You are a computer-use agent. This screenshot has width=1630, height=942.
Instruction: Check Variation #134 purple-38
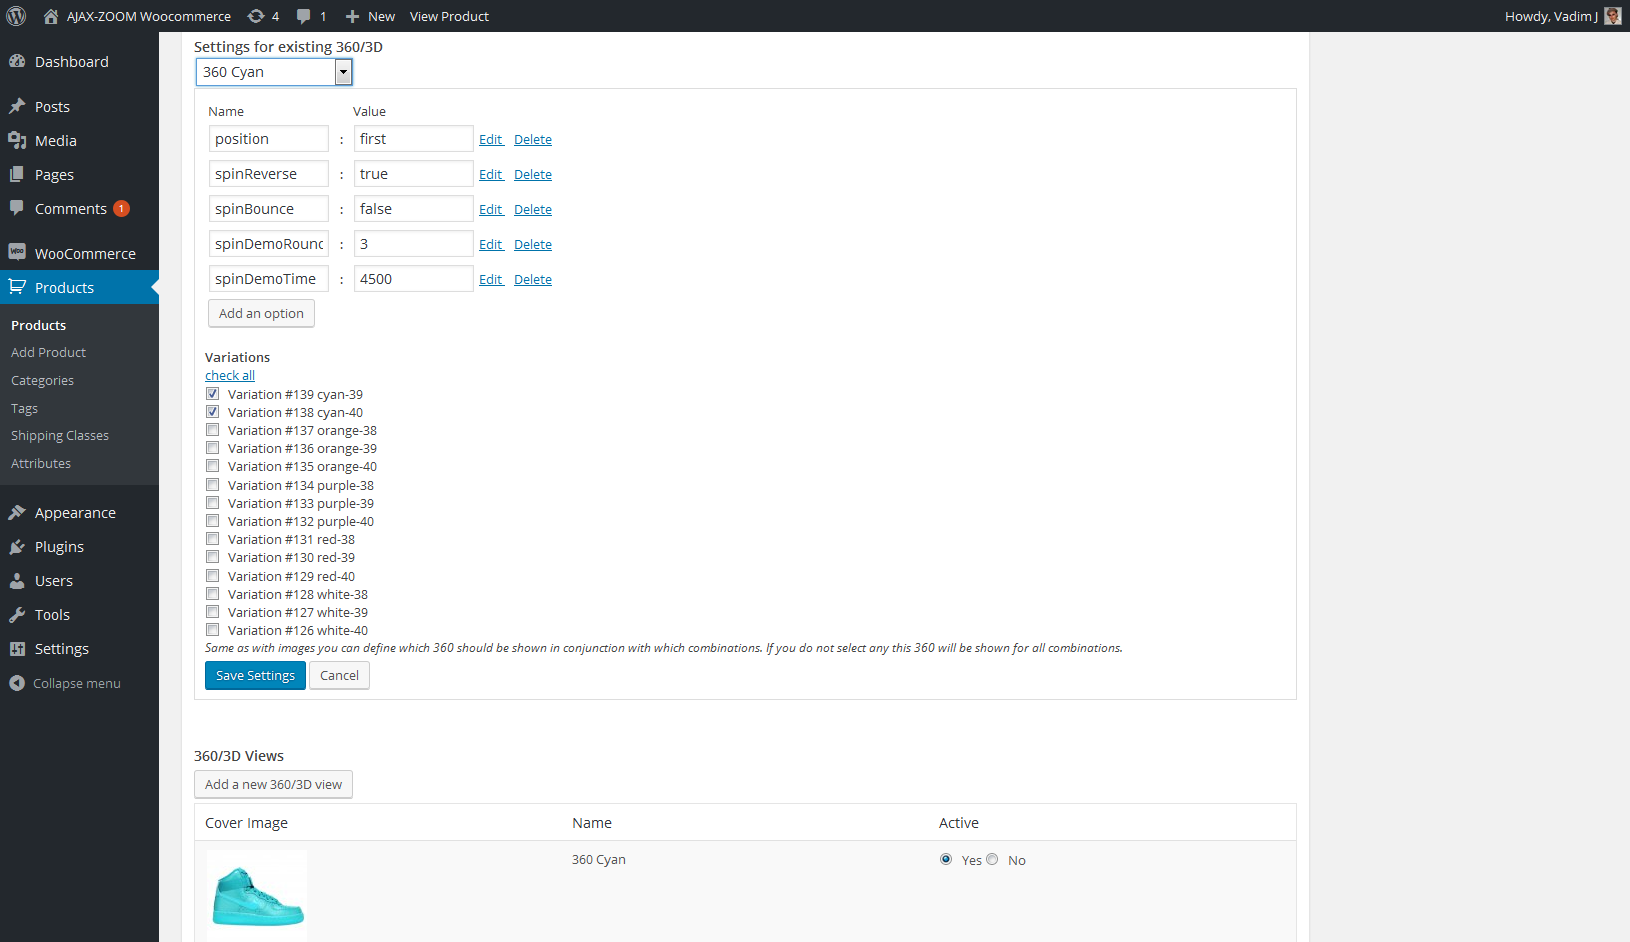212,485
